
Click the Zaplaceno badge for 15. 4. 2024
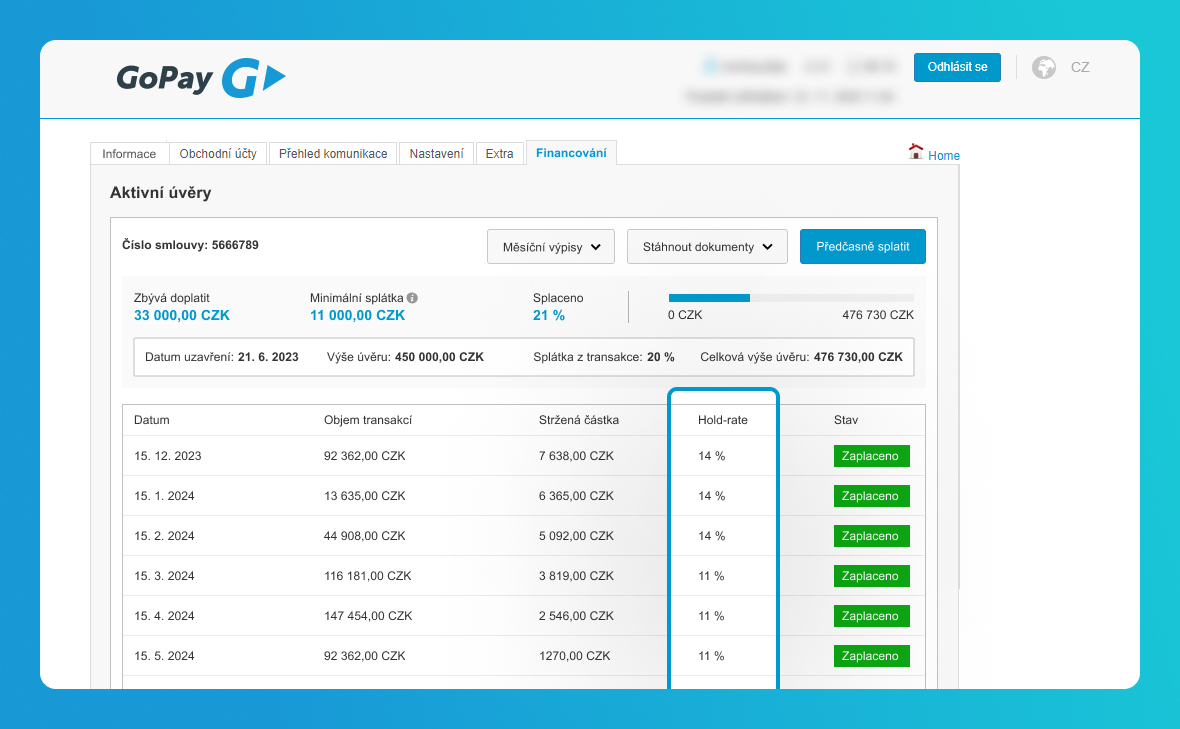tap(871, 615)
